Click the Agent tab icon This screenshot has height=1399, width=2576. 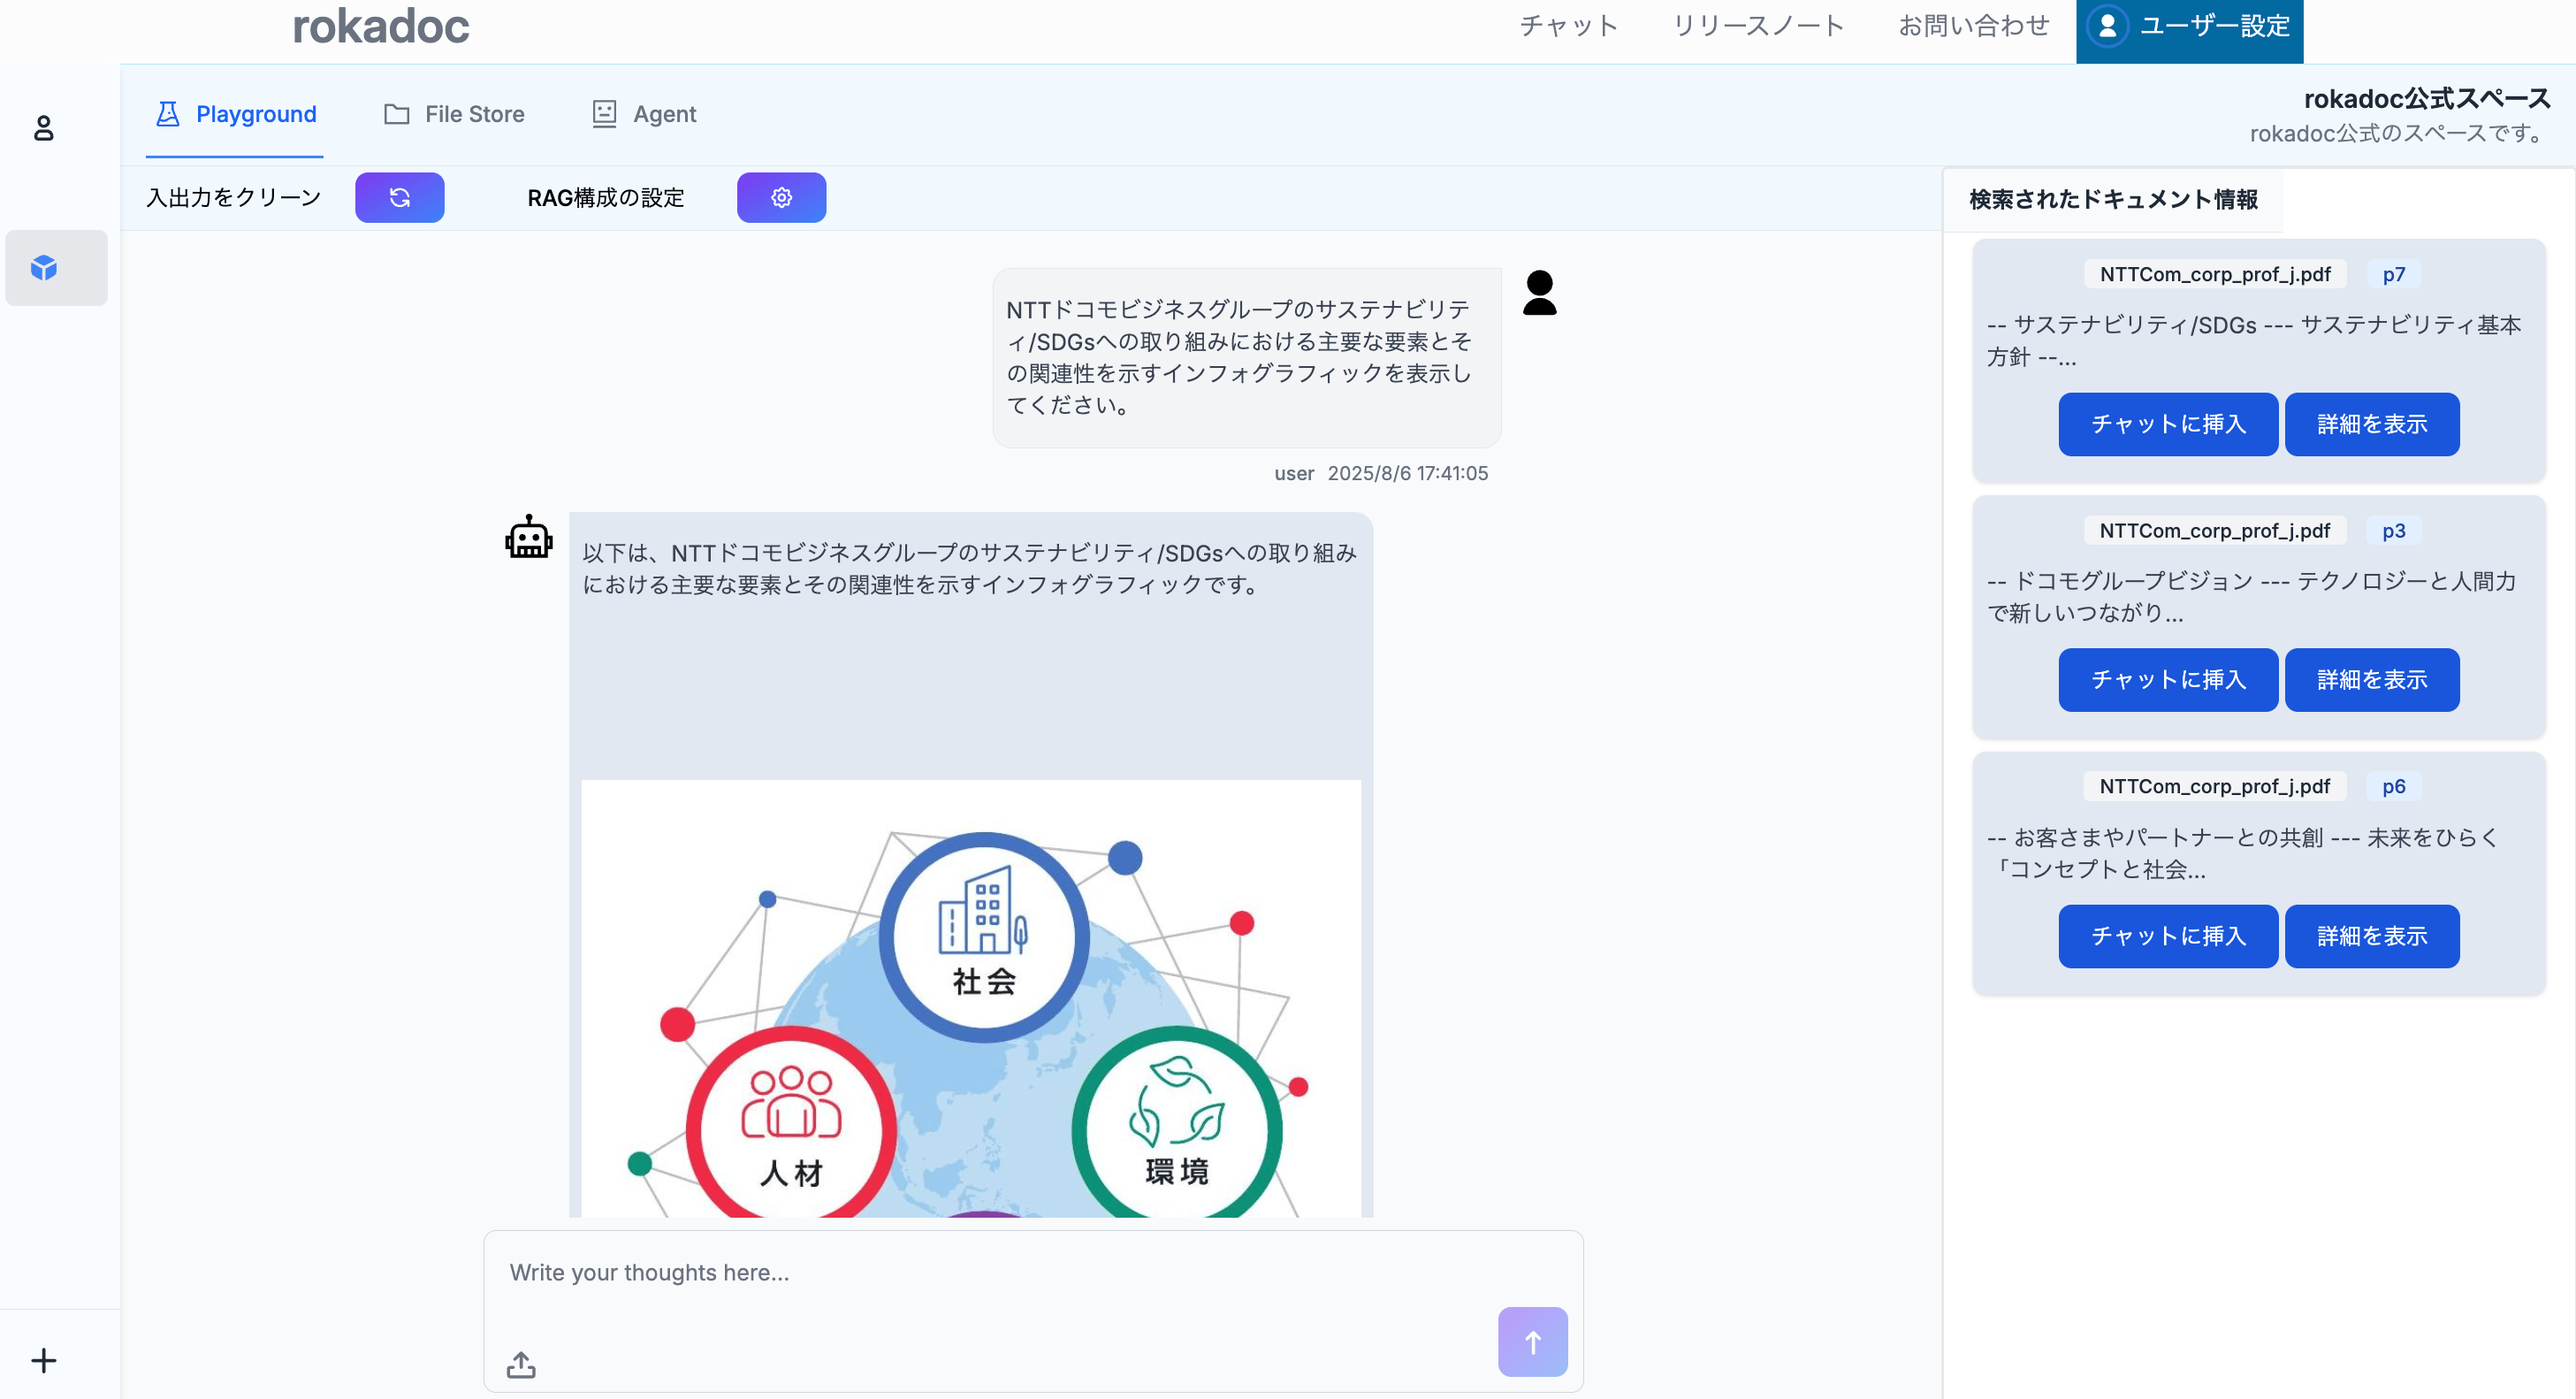604,114
